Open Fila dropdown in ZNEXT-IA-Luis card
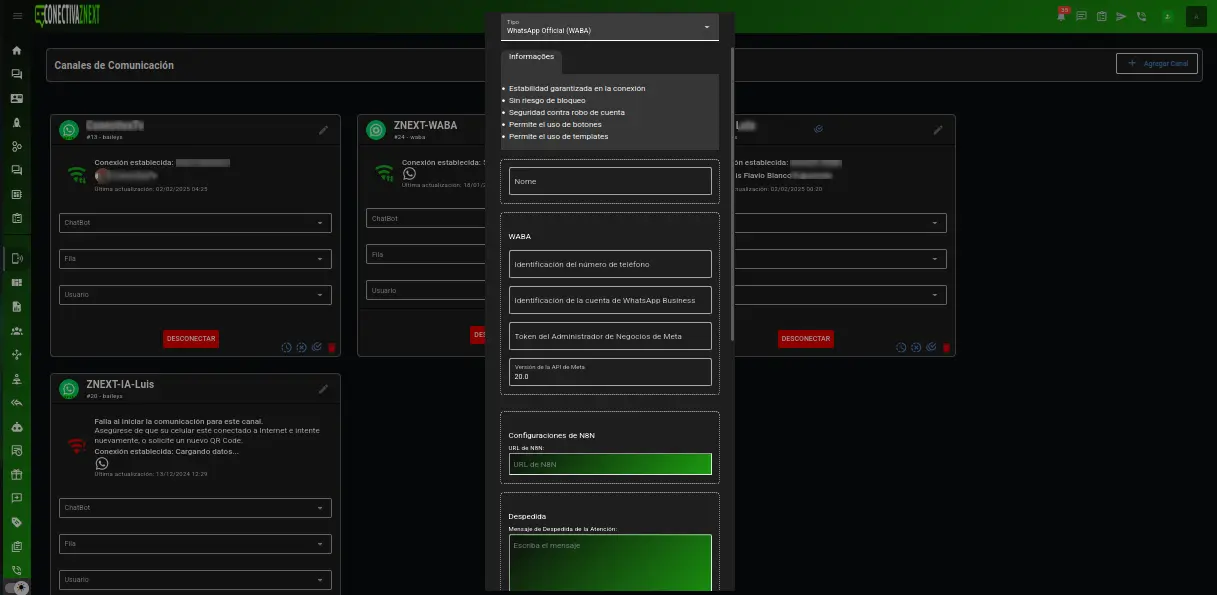1217x595 pixels. [195, 544]
